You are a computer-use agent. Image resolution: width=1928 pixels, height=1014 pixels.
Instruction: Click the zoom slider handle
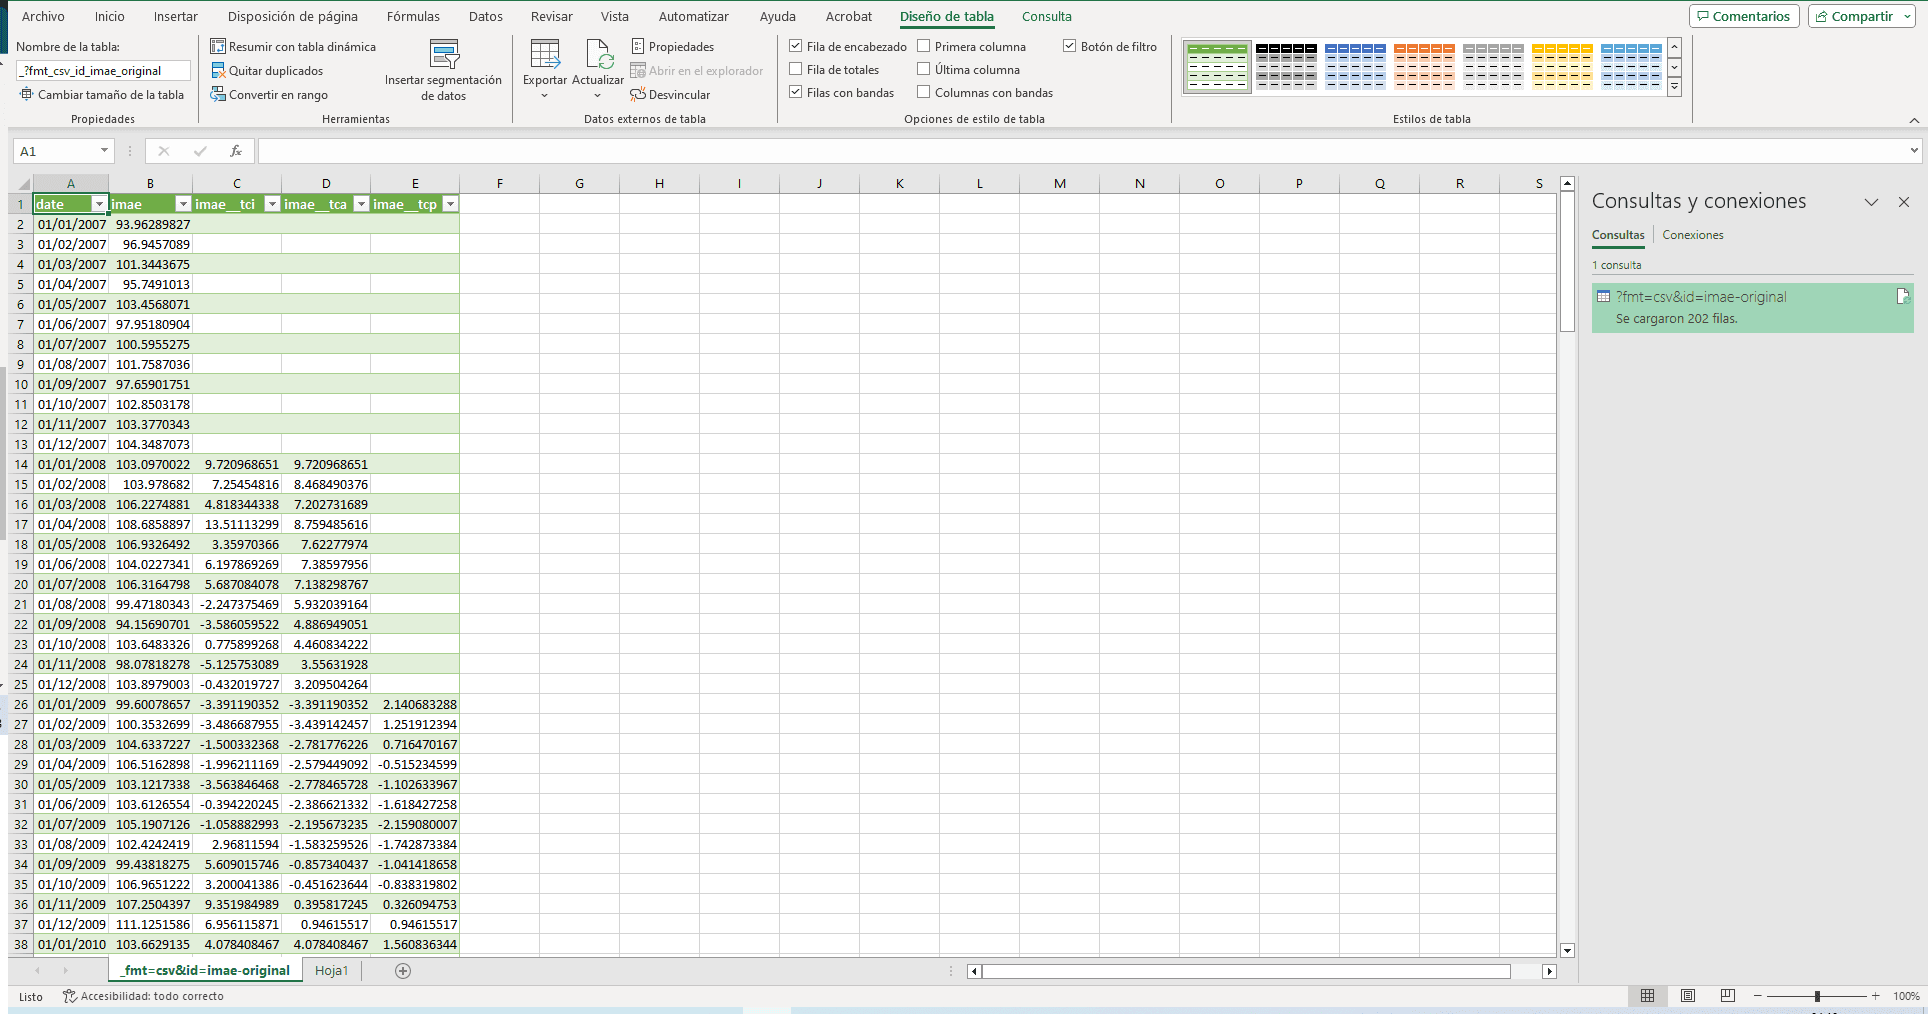[1817, 996]
